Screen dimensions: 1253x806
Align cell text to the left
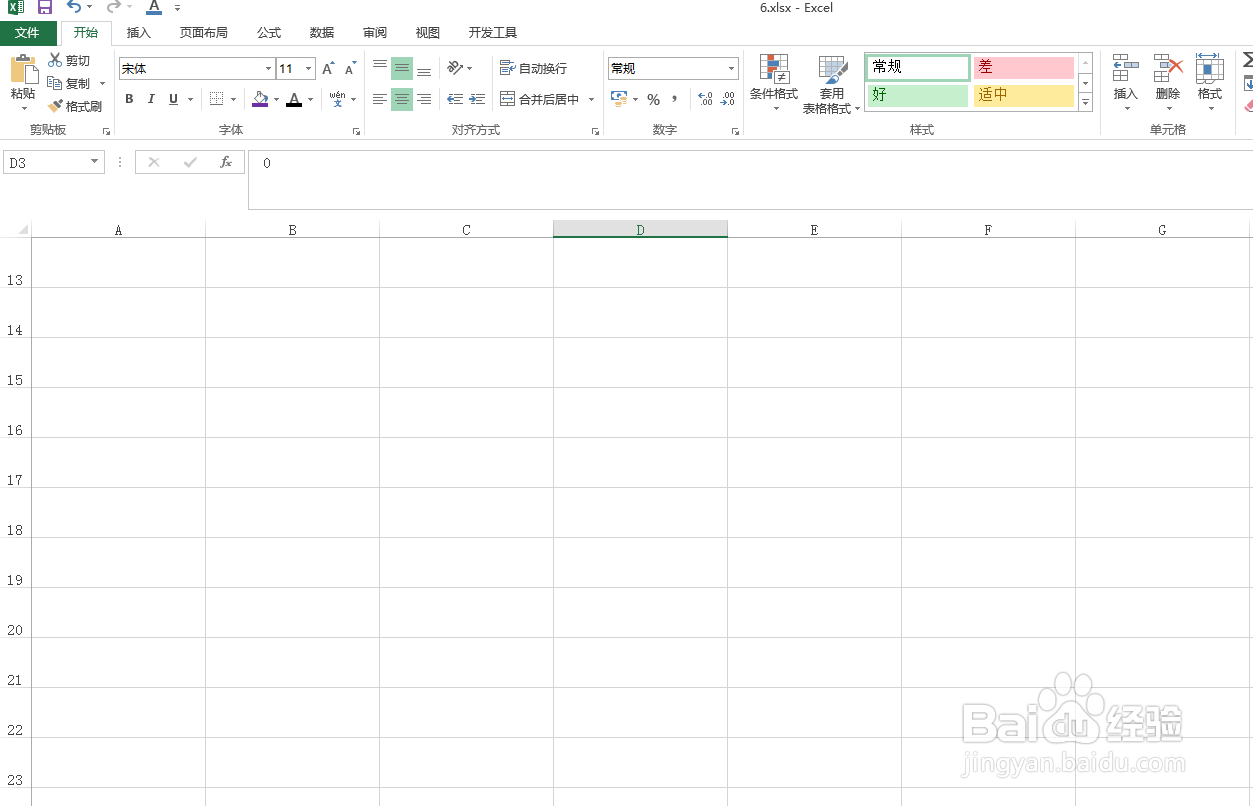pyautogui.click(x=380, y=99)
